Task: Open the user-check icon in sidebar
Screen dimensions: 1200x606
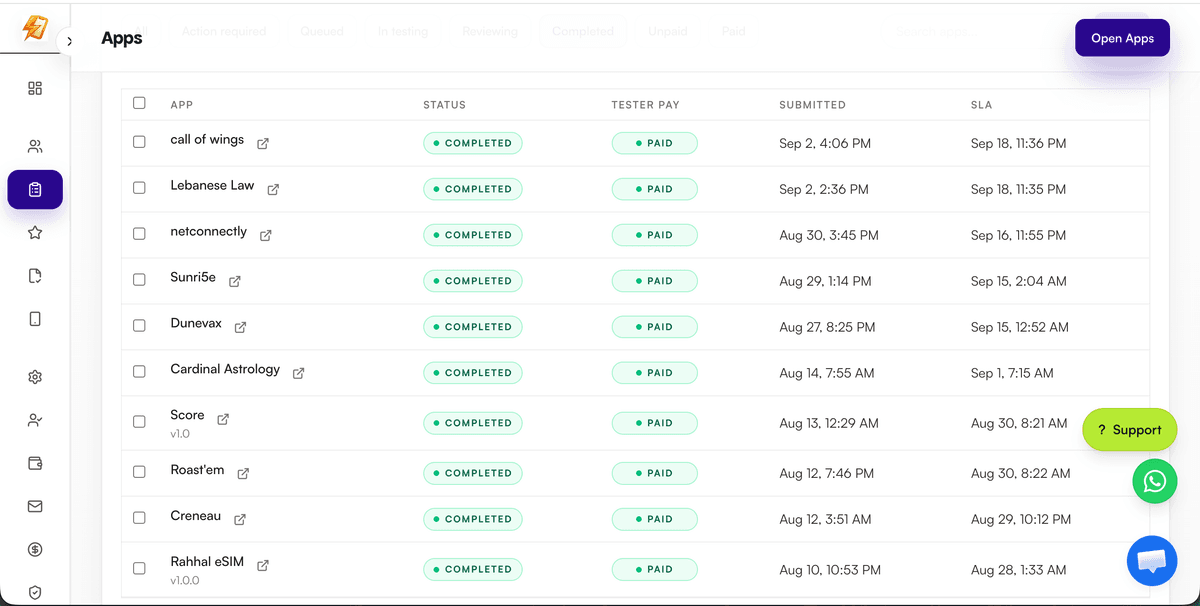Action: click(x=35, y=420)
